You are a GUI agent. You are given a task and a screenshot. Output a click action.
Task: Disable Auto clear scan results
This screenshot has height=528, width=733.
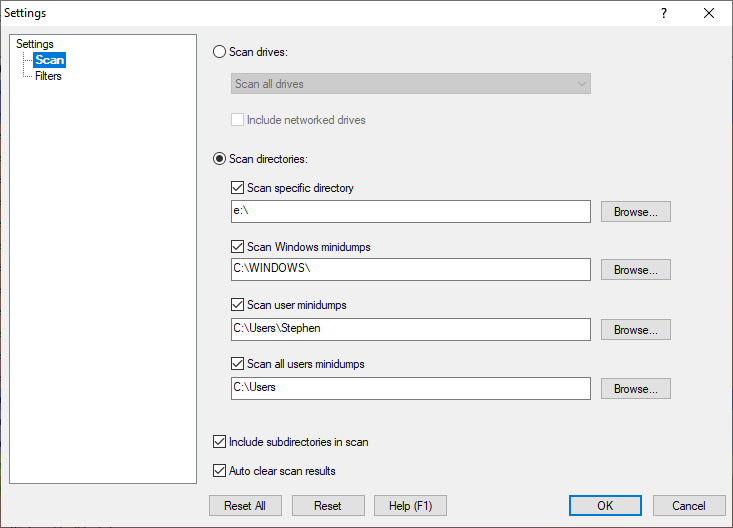point(220,471)
